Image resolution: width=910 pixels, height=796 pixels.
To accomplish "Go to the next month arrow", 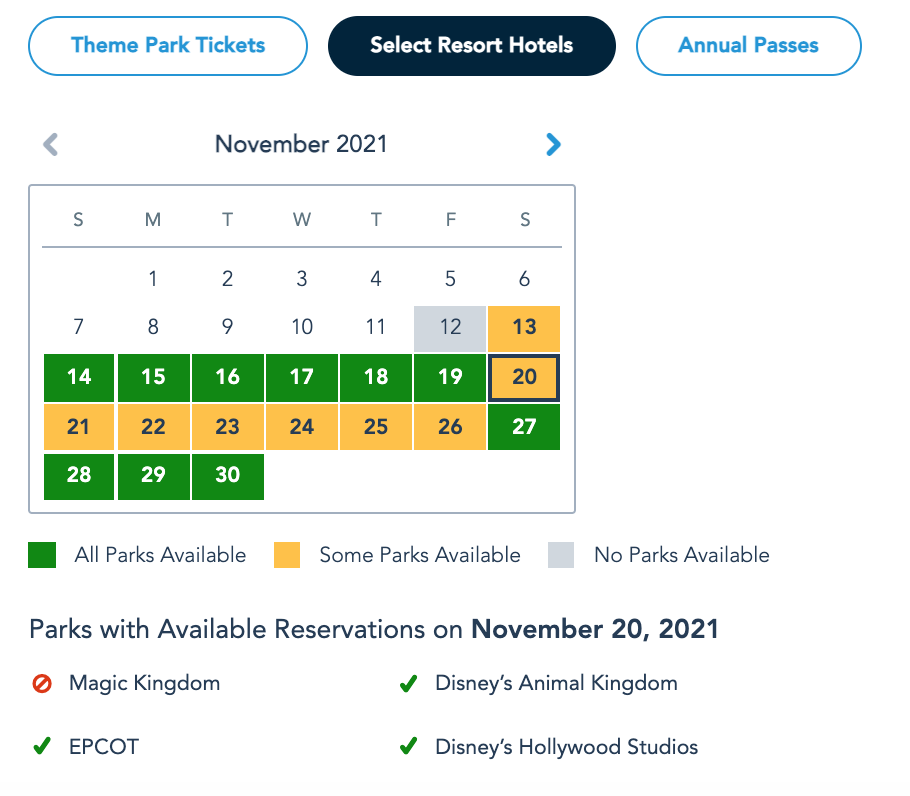I will tap(553, 145).
